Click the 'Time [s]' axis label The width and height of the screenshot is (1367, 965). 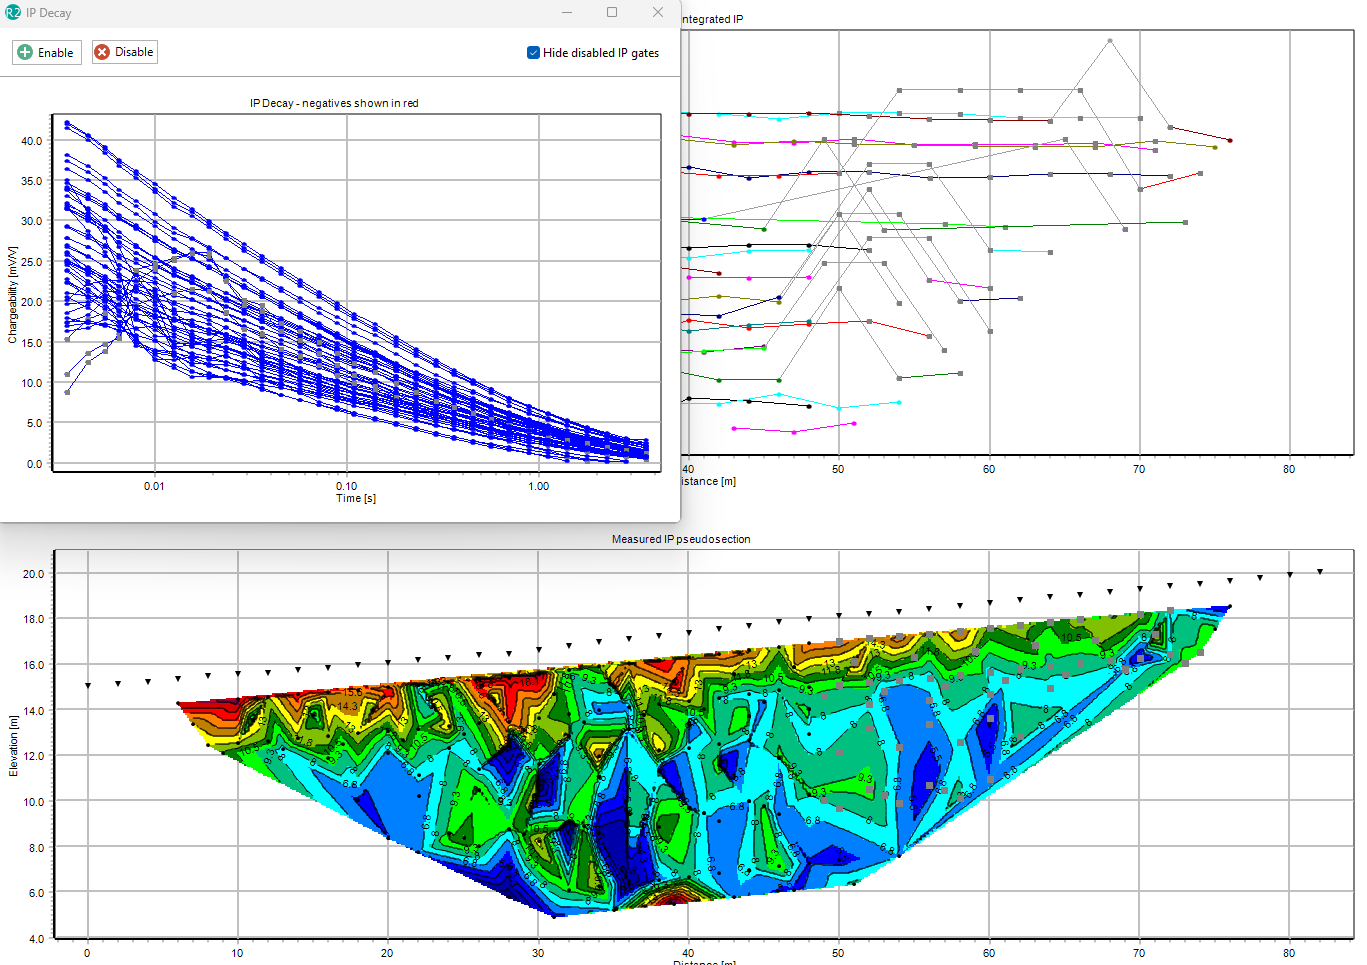coord(356,498)
